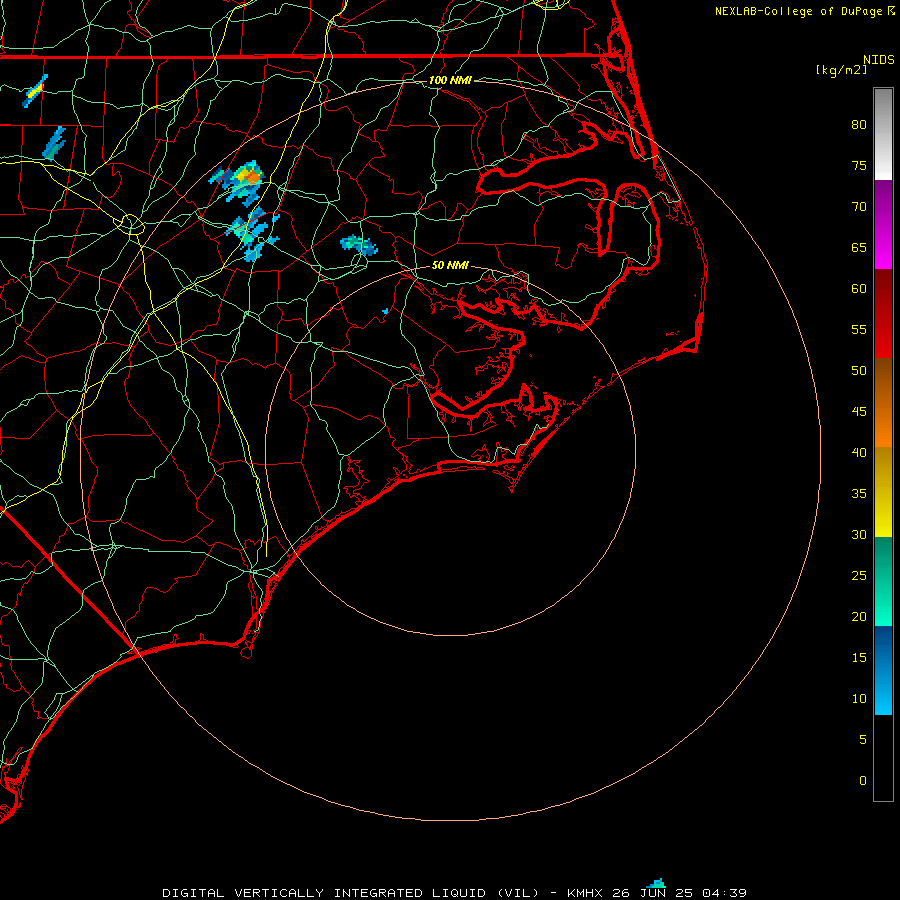
Task: Pick the magenta-purple segment of the color bar
Action: tap(883, 225)
